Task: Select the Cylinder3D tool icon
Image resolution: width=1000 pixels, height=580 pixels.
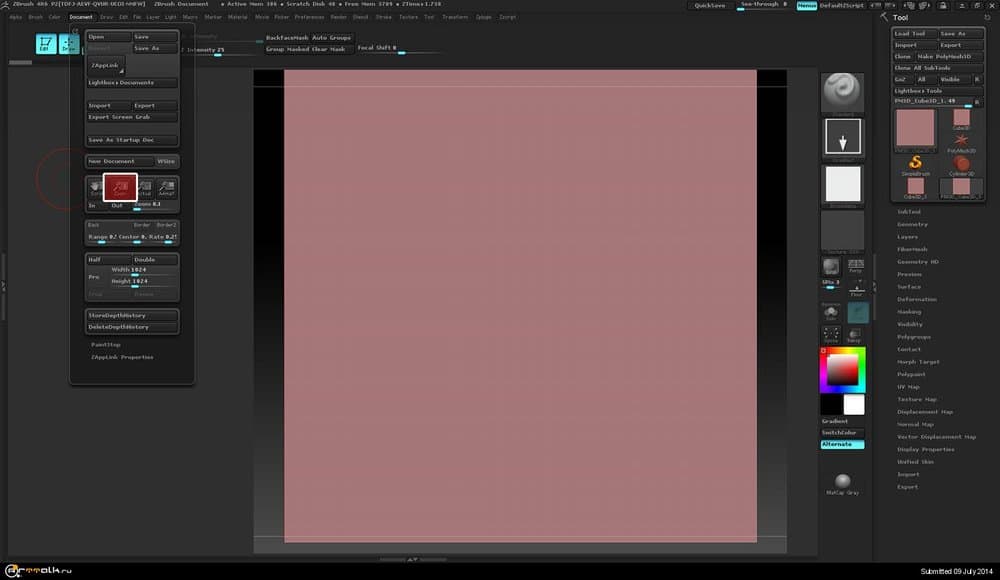Action: point(961,165)
